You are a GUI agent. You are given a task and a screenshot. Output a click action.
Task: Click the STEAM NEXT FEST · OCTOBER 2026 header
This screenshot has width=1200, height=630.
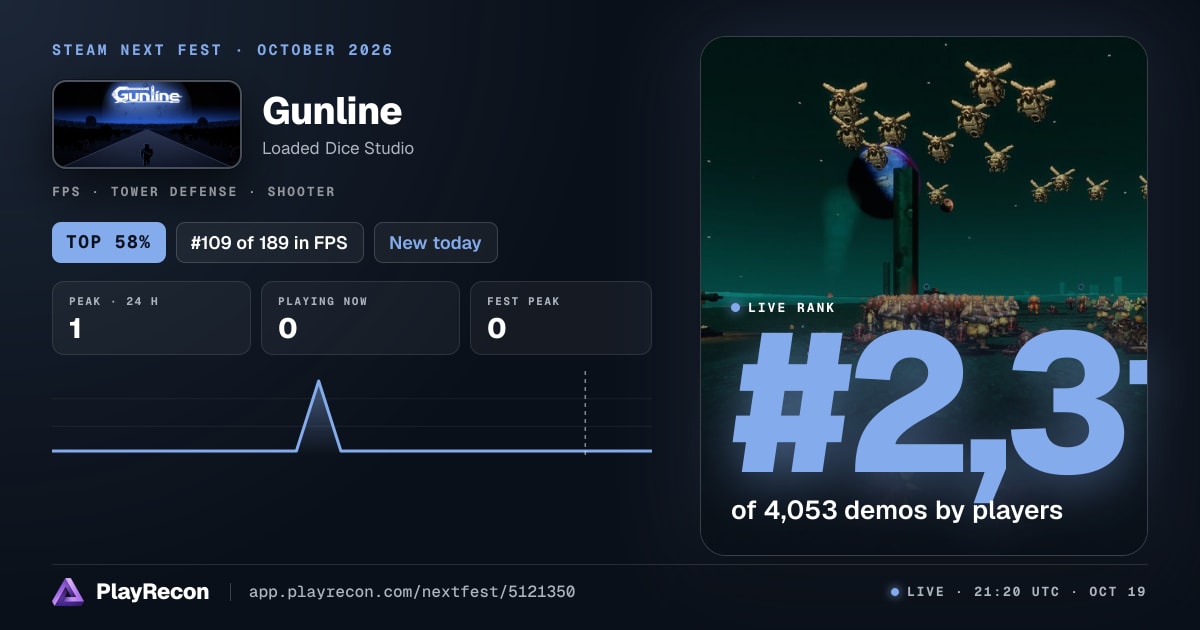223,50
